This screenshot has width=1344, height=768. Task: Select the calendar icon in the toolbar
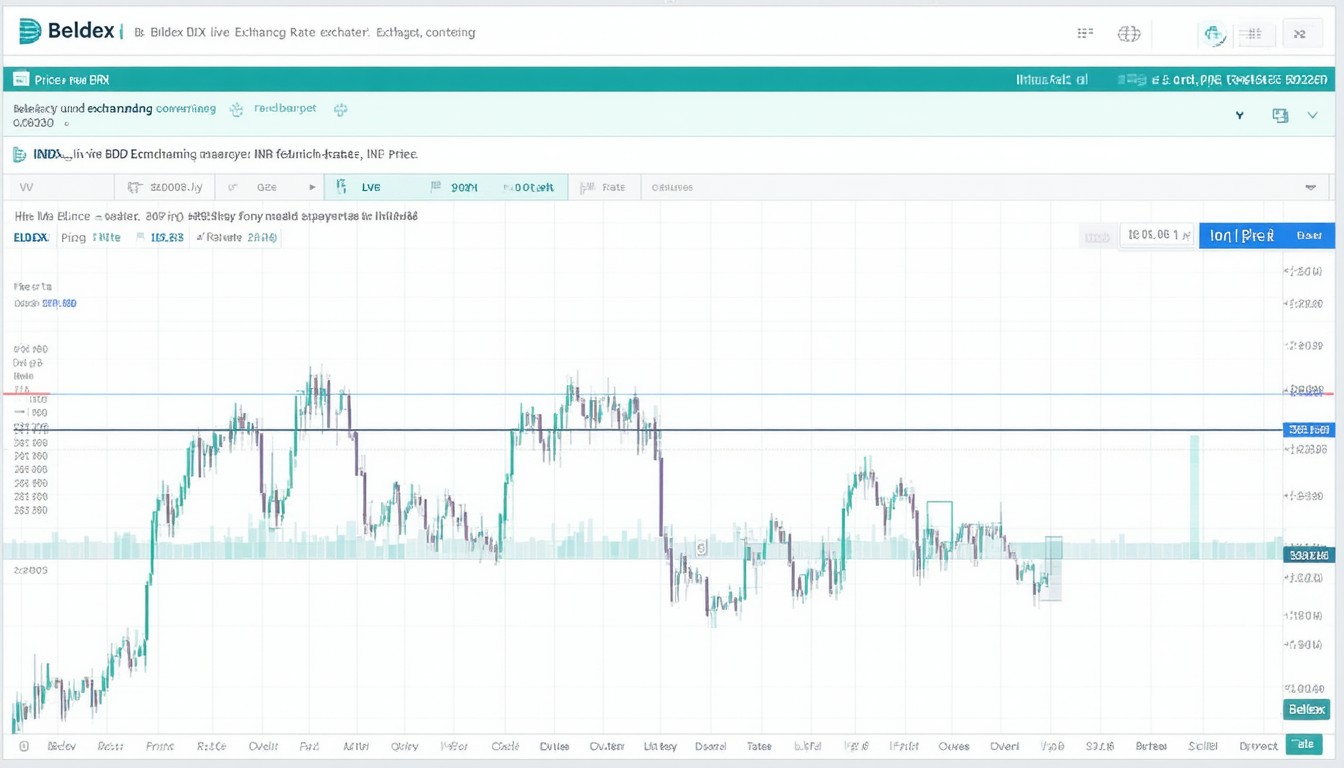click(x=134, y=186)
